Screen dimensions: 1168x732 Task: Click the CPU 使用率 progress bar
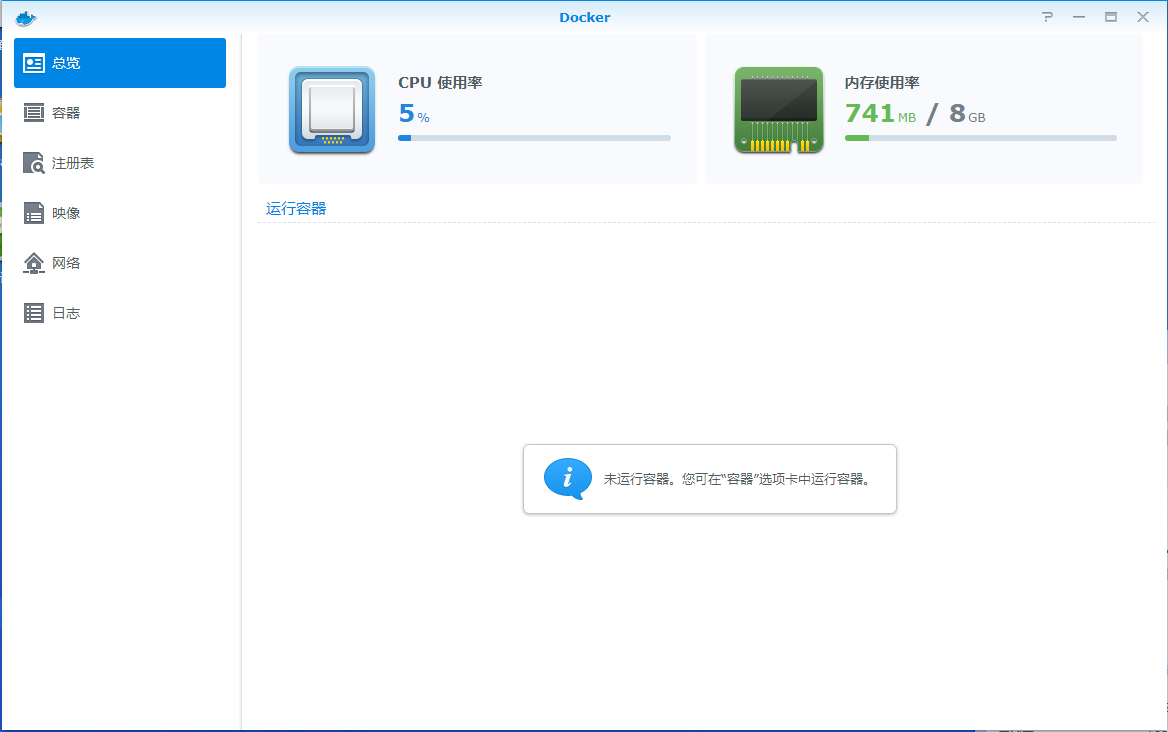pyautogui.click(x=534, y=138)
